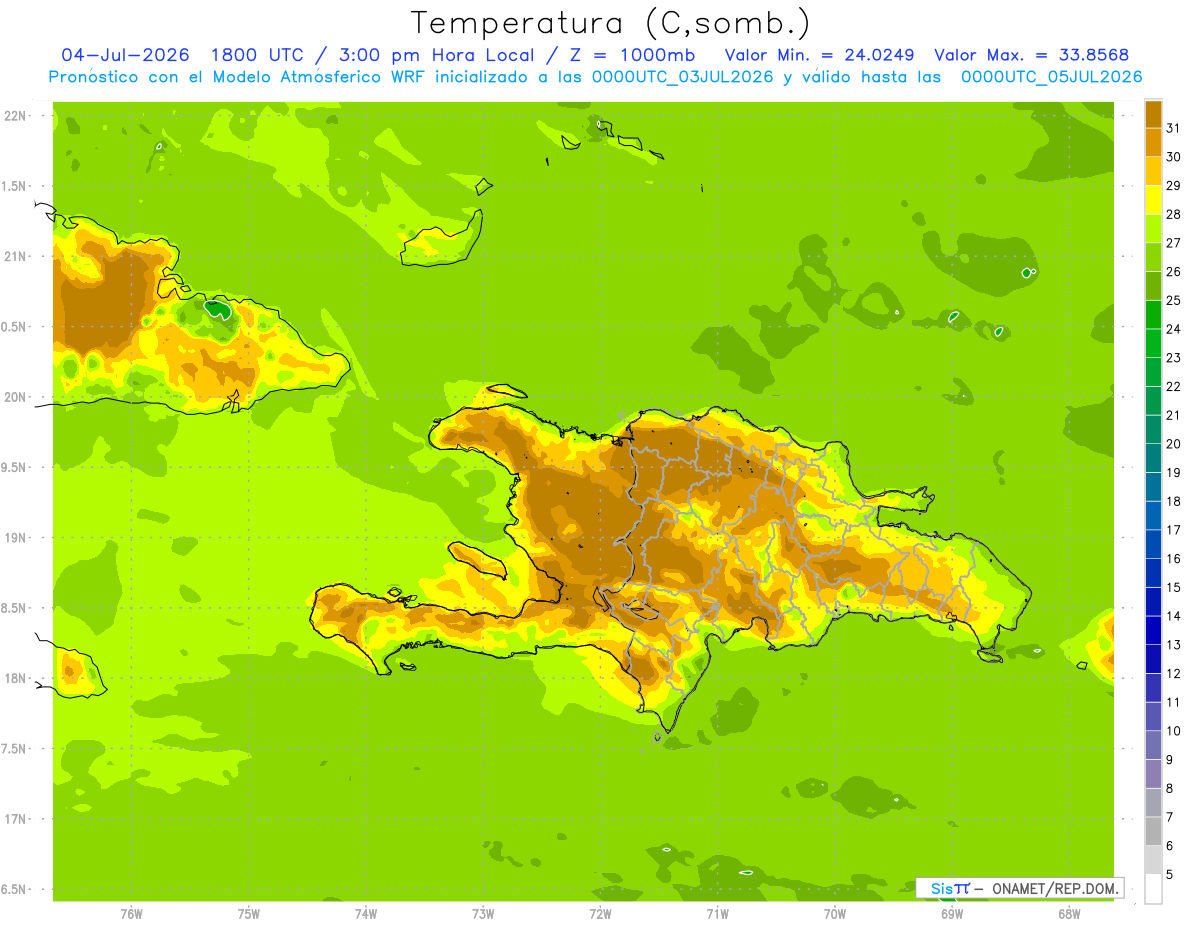Click the 69W longitude label
1200x927 pixels.
click(951, 913)
